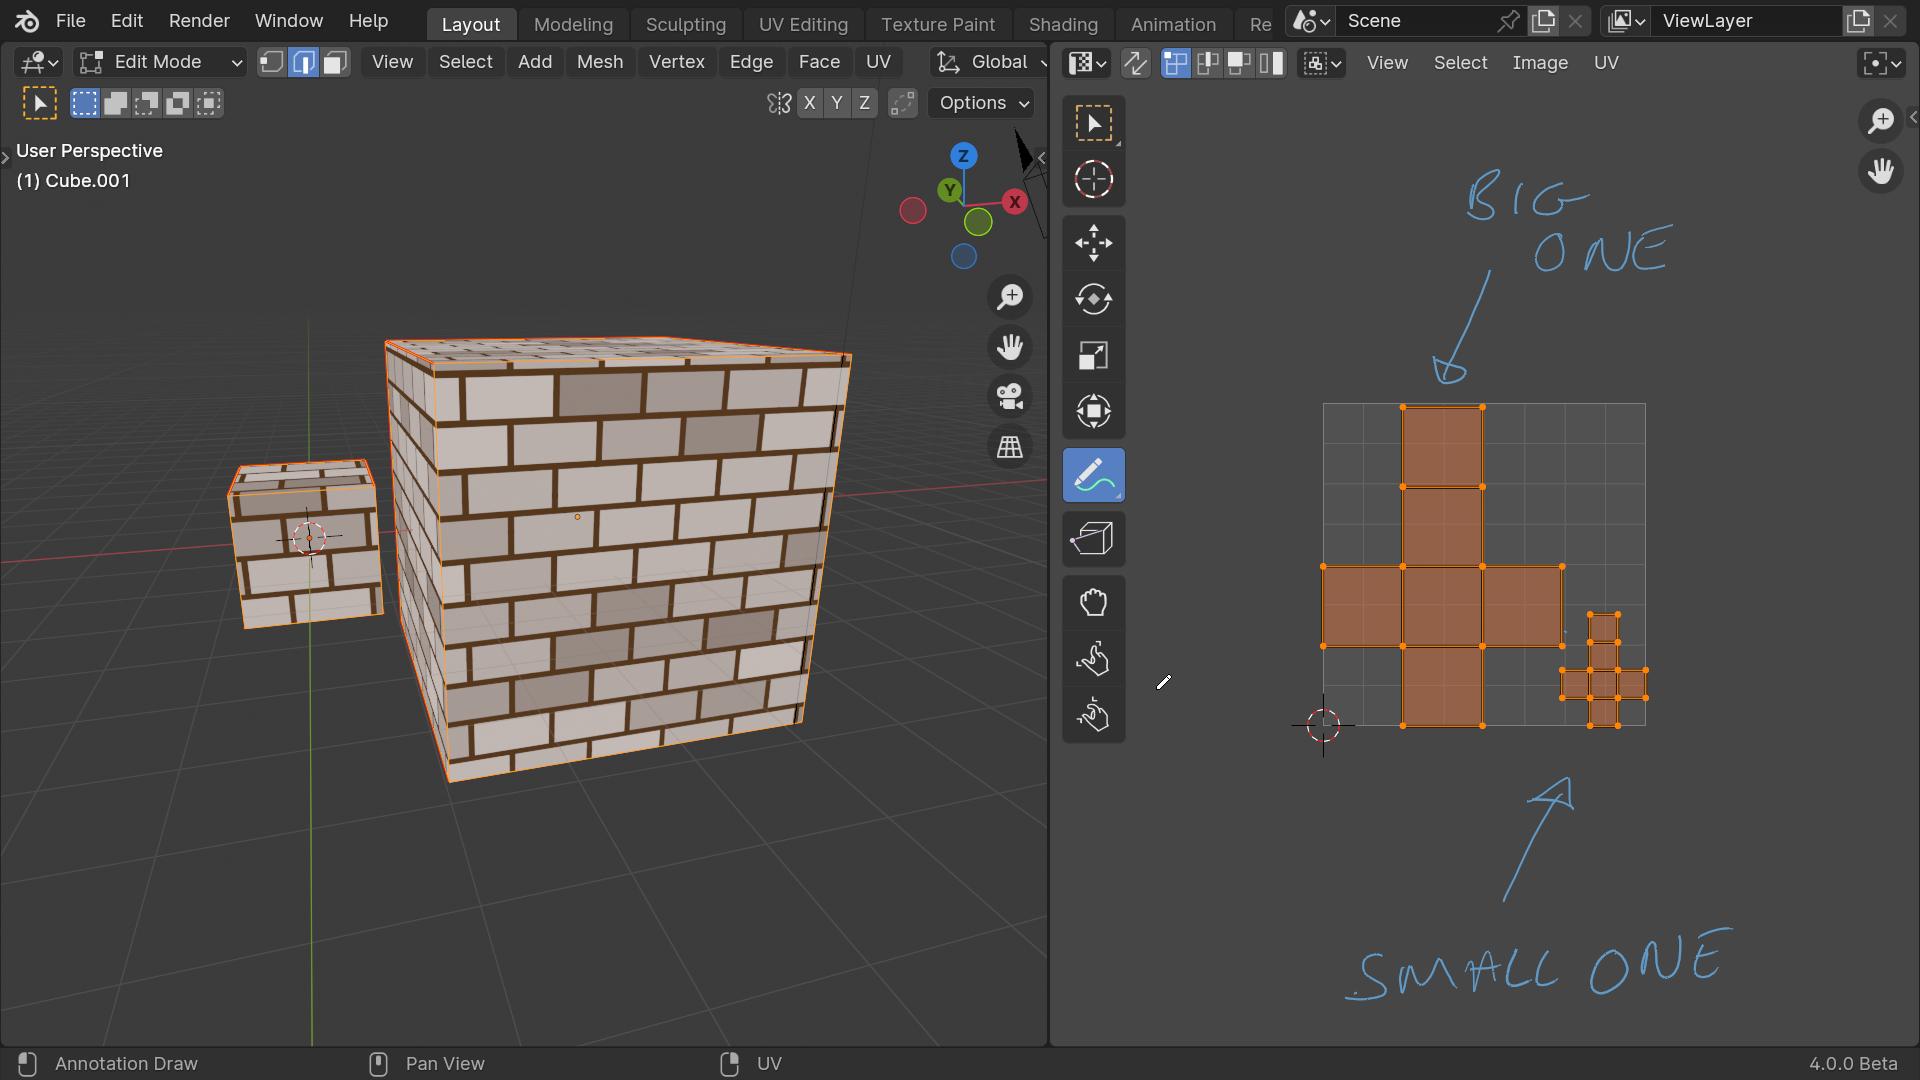
Task: Open the Edit Mode dropdown
Action: 160,62
